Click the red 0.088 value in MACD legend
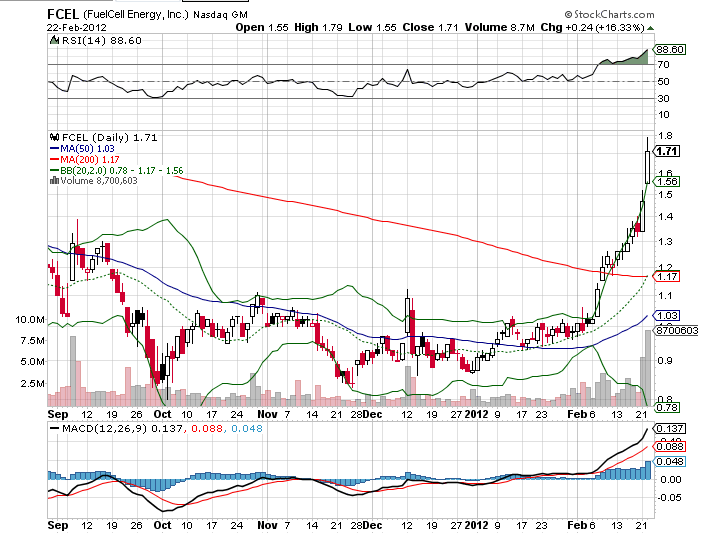Screen dimensions: 722x533 tap(206, 429)
